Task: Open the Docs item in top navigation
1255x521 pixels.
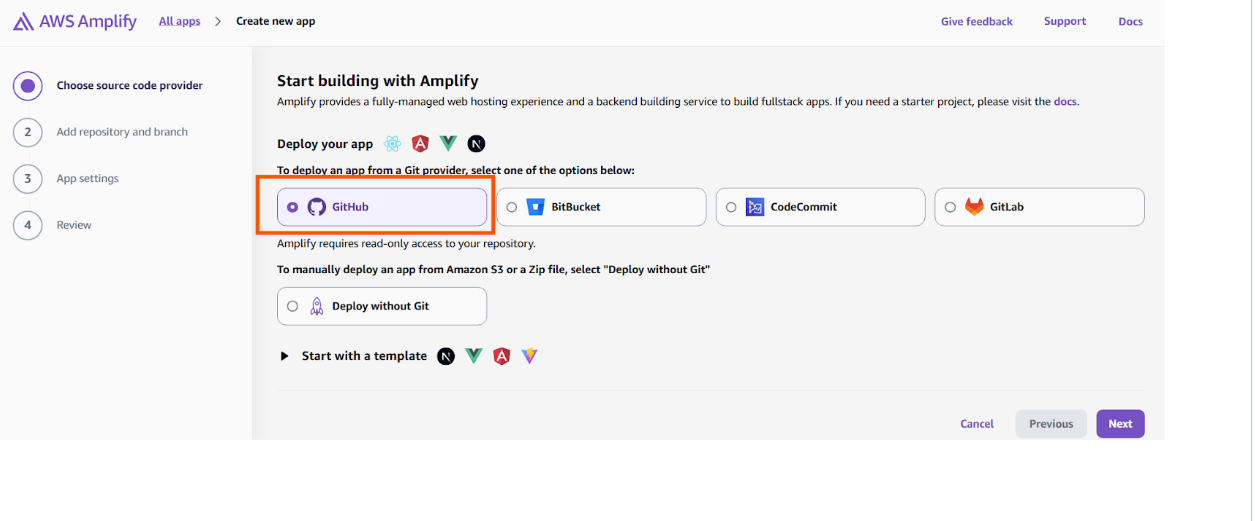Action: (x=1130, y=21)
